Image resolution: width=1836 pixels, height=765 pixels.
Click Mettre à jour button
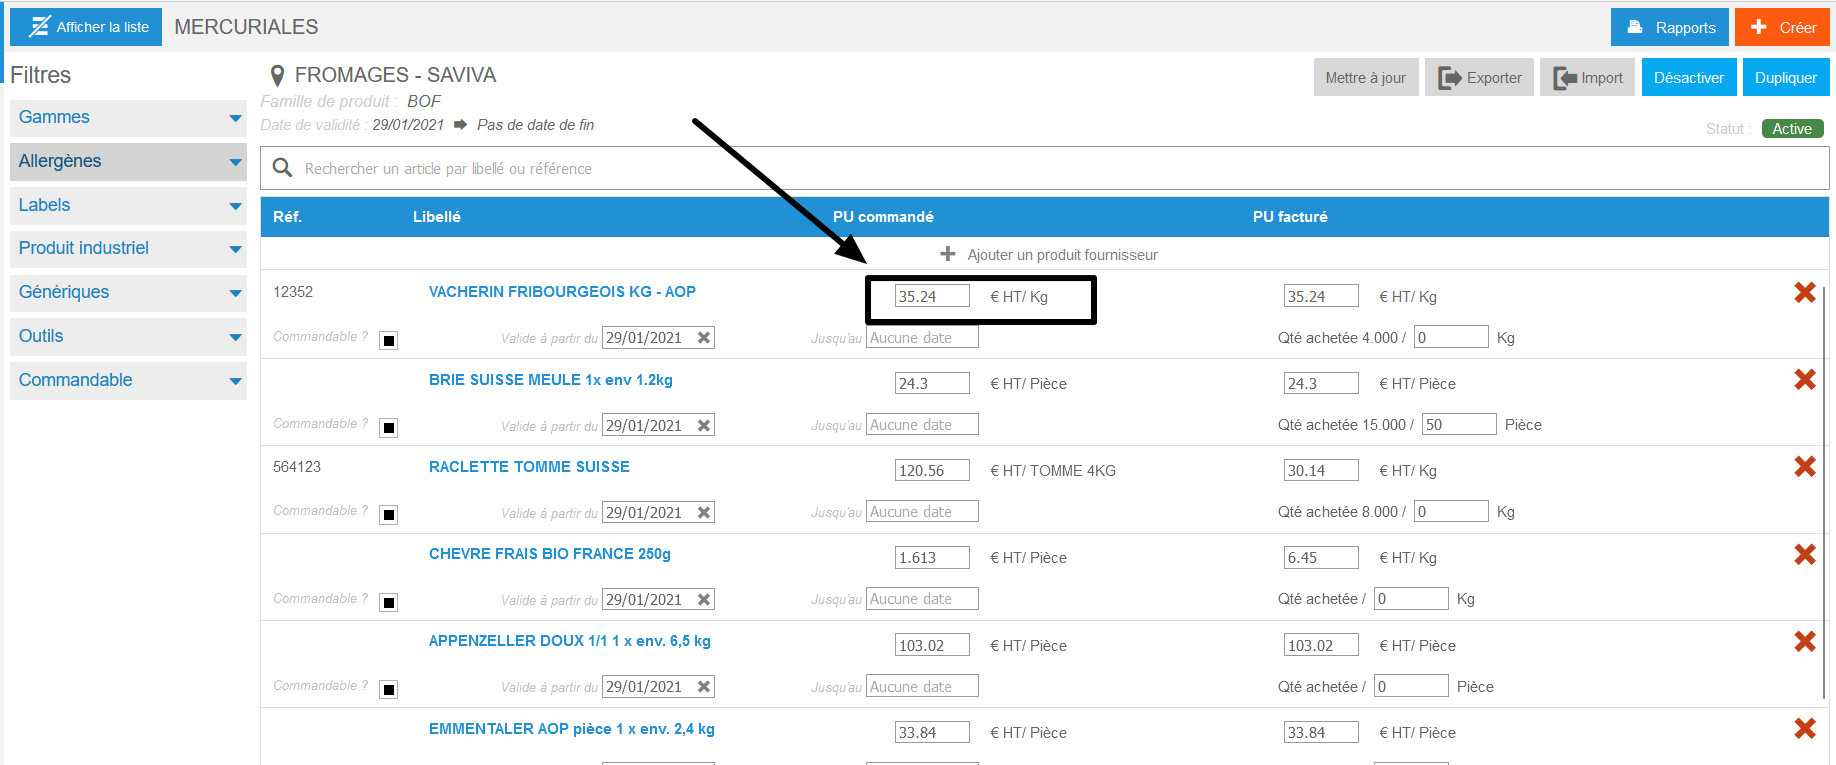[x=1365, y=77]
